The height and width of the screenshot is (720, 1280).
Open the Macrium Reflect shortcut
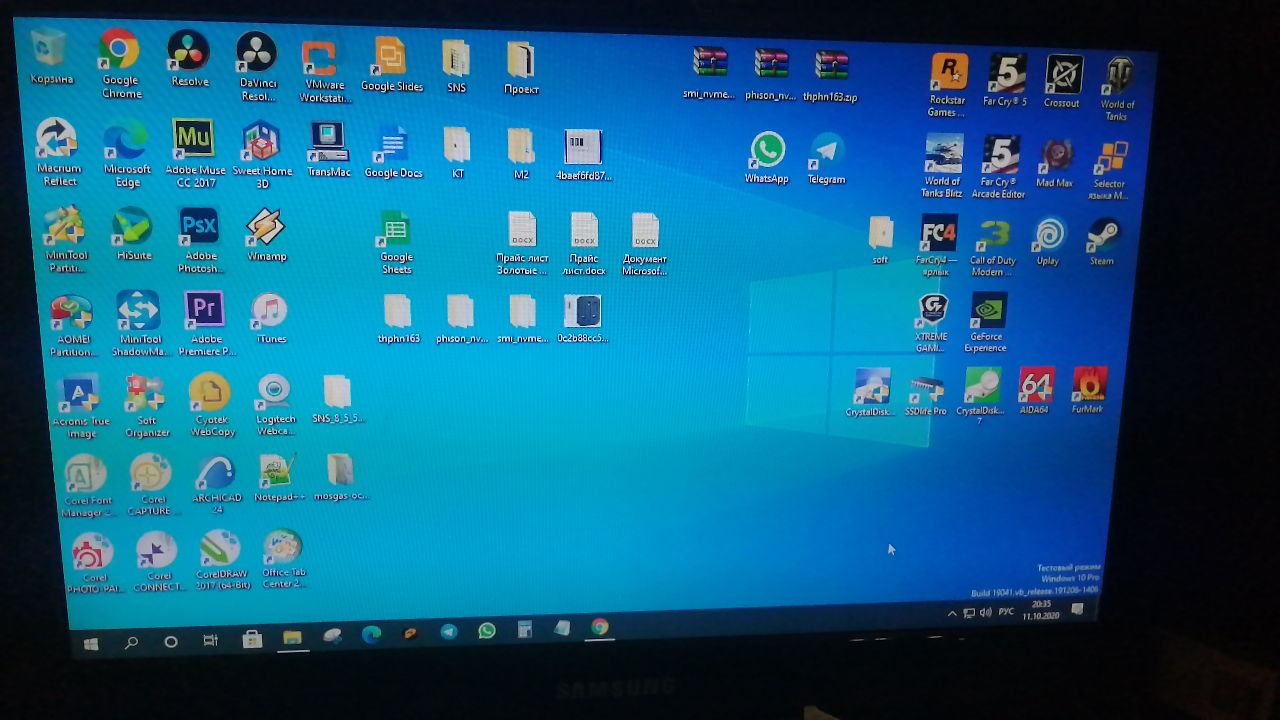point(57,152)
